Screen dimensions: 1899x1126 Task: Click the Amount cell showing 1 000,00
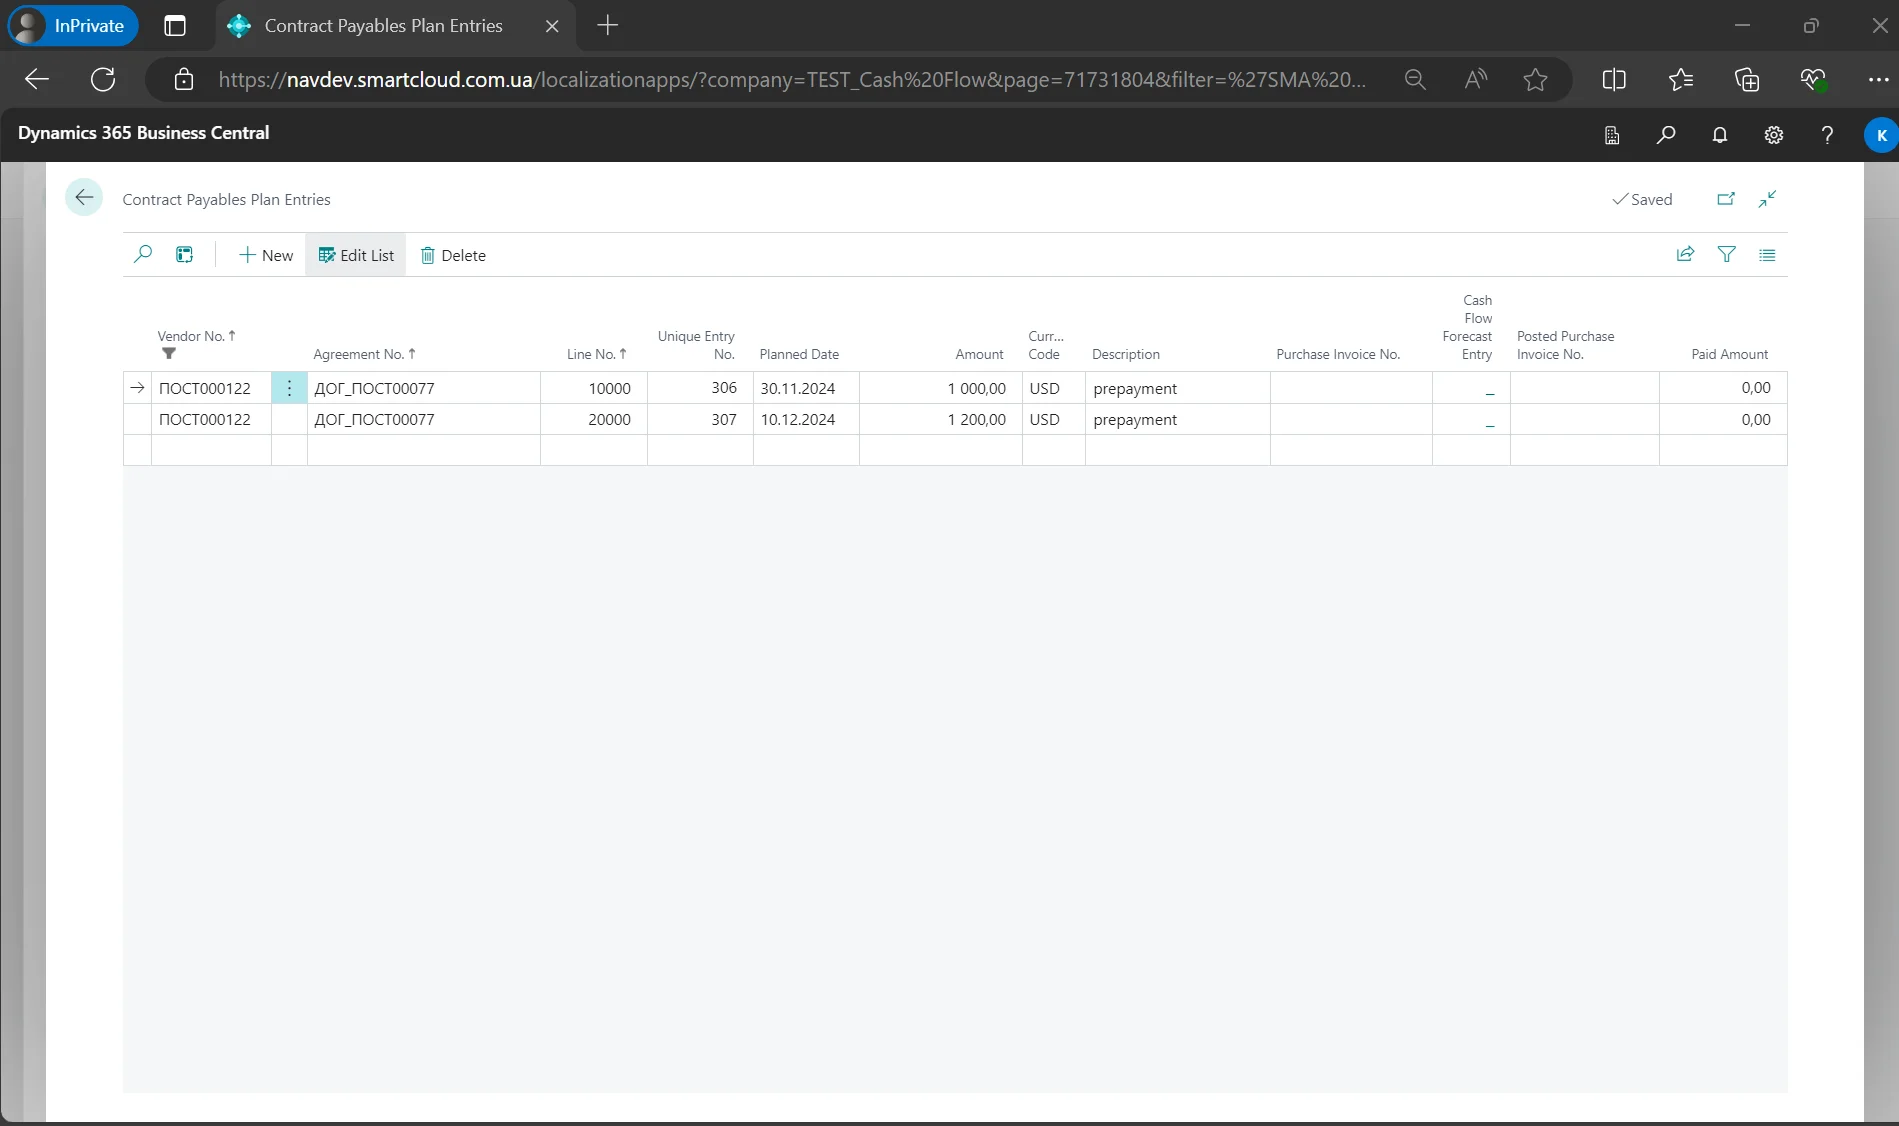pyautogui.click(x=976, y=388)
